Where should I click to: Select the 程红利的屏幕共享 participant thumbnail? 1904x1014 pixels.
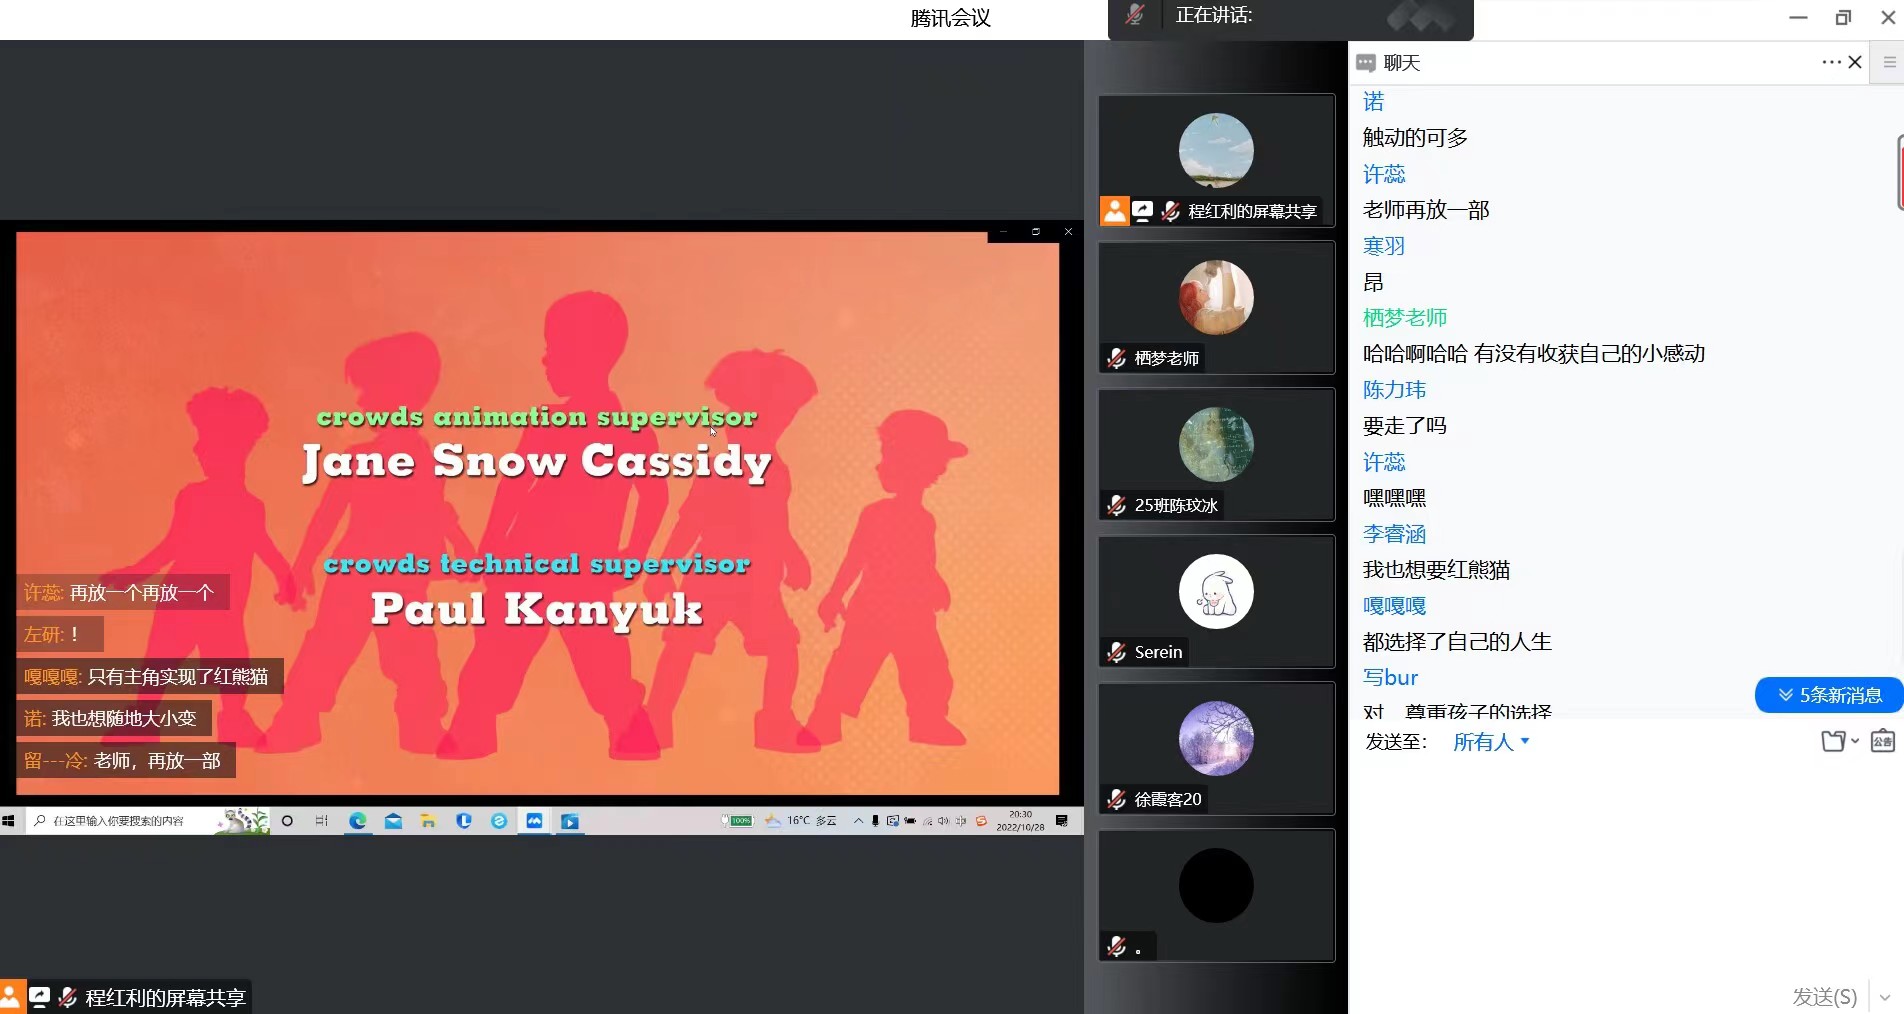coord(1216,160)
